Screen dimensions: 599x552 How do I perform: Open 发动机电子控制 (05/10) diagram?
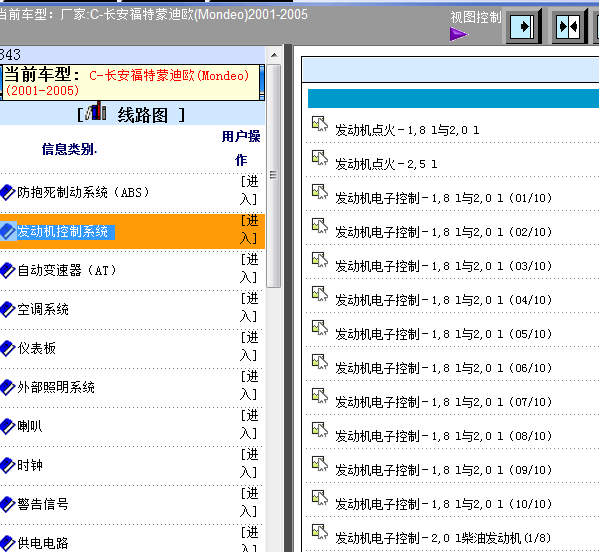point(444,334)
